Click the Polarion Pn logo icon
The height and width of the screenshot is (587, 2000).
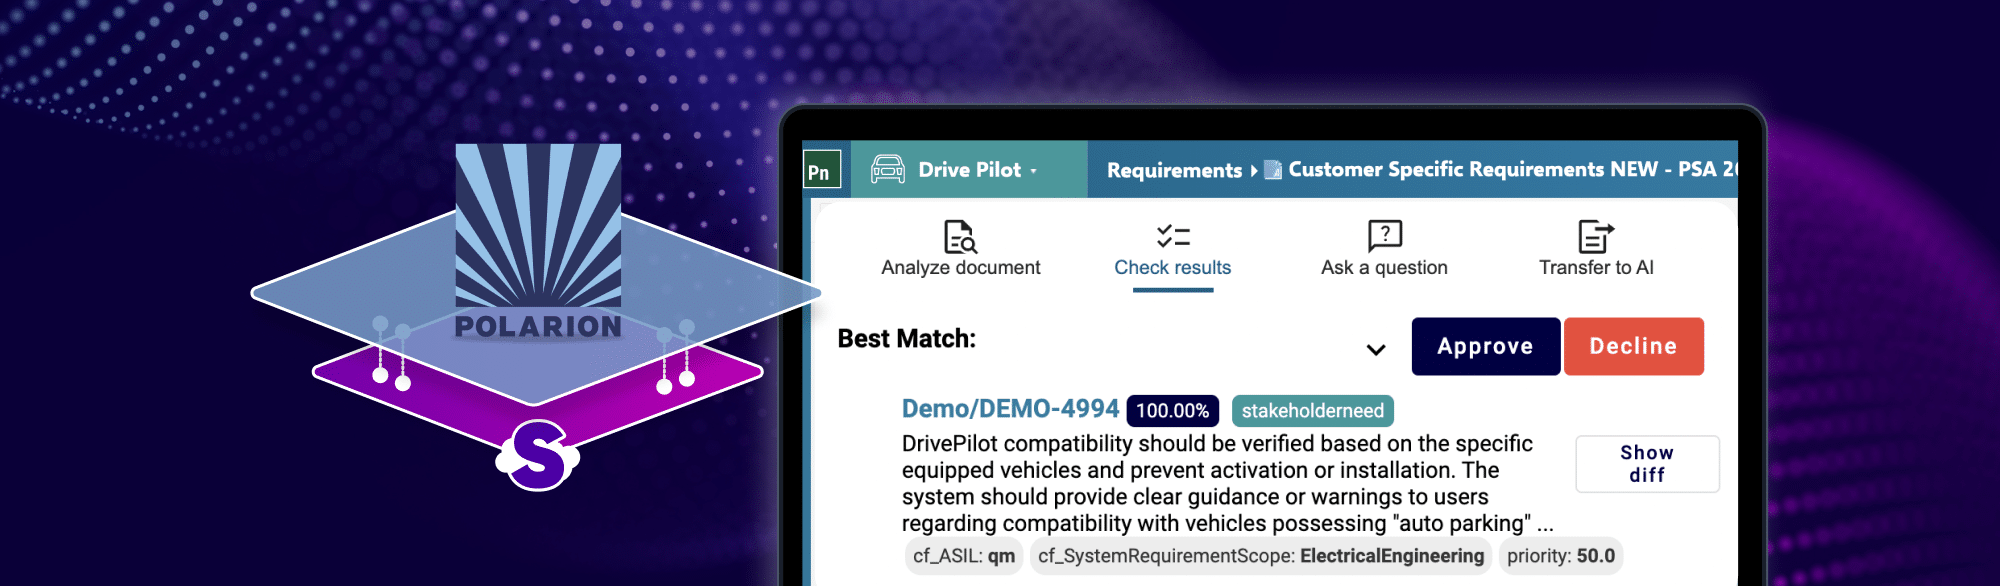821,171
